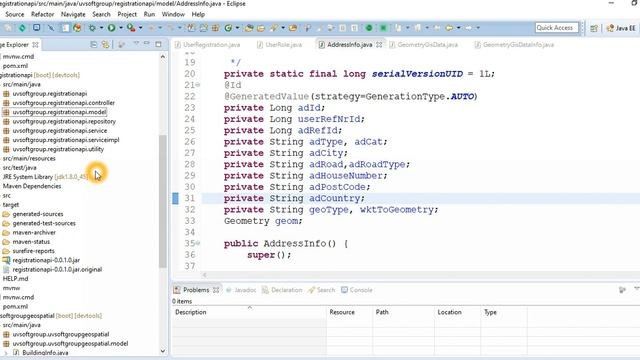The width and height of the screenshot is (640, 360).
Task: Select the uvsoftgroup.registrationapi.serviceimpl package
Action: pos(66,140)
